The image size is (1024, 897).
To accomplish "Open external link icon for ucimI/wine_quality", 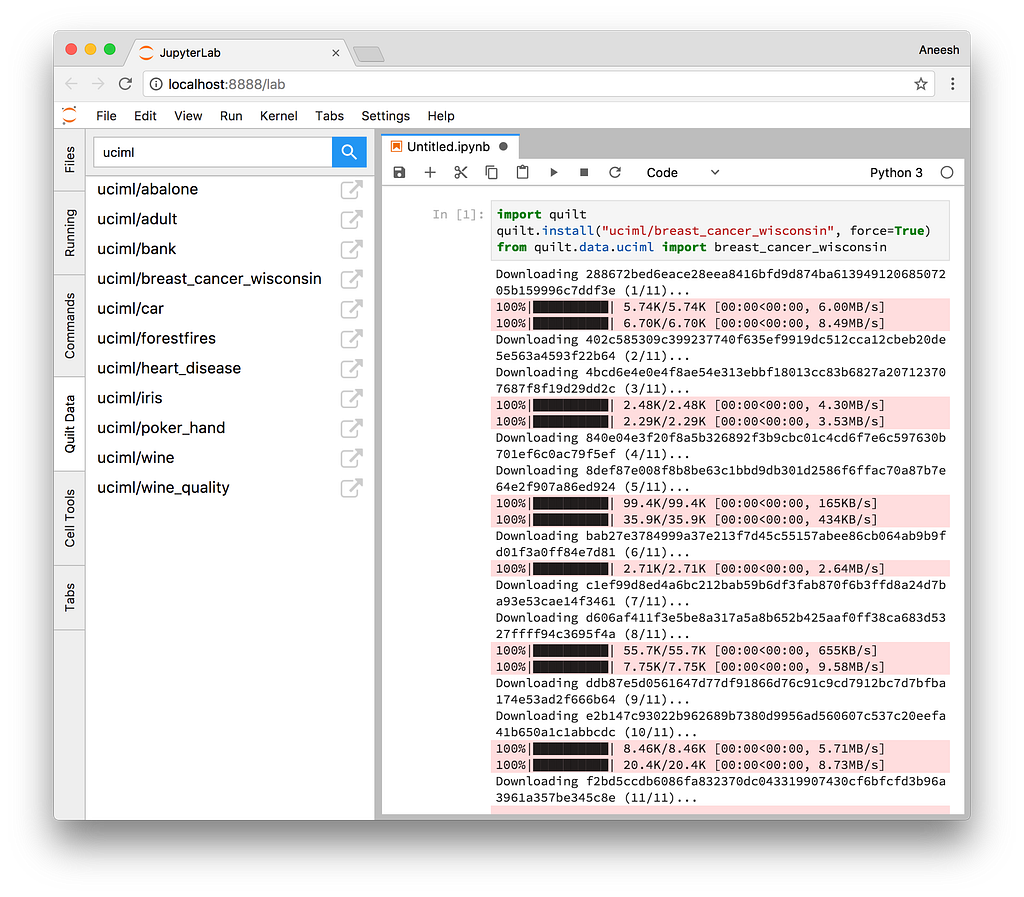I will (351, 488).
